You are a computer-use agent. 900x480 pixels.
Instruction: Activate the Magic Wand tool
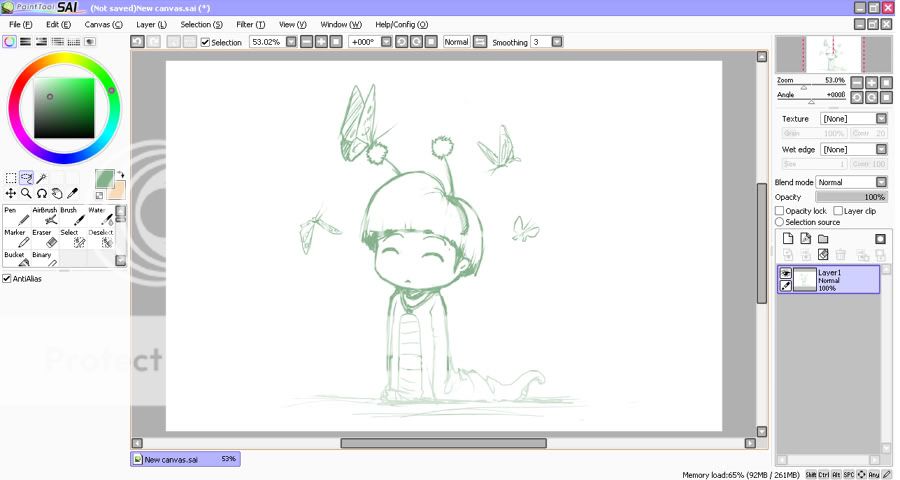42,178
